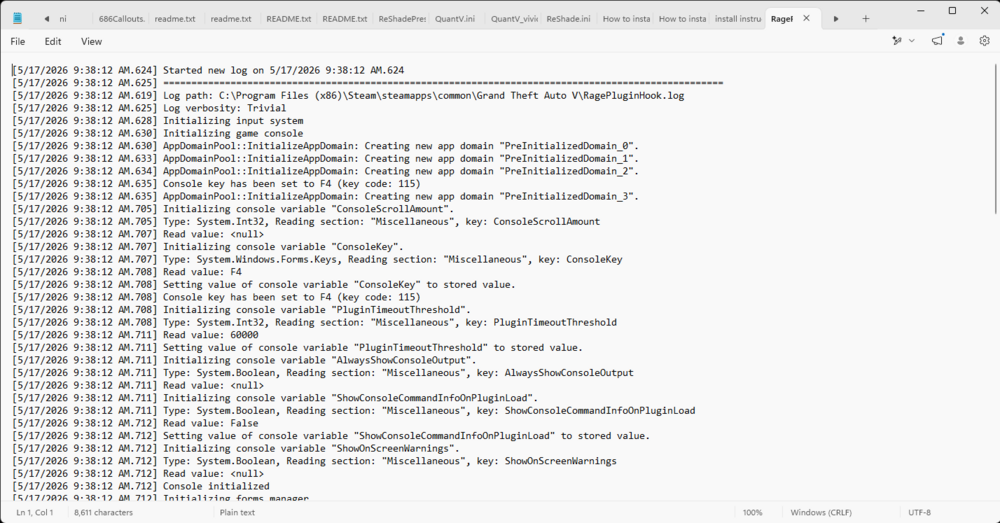Expand the Copilot dropdown chevron
This screenshot has width=1000, height=523.
click(912, 41)
